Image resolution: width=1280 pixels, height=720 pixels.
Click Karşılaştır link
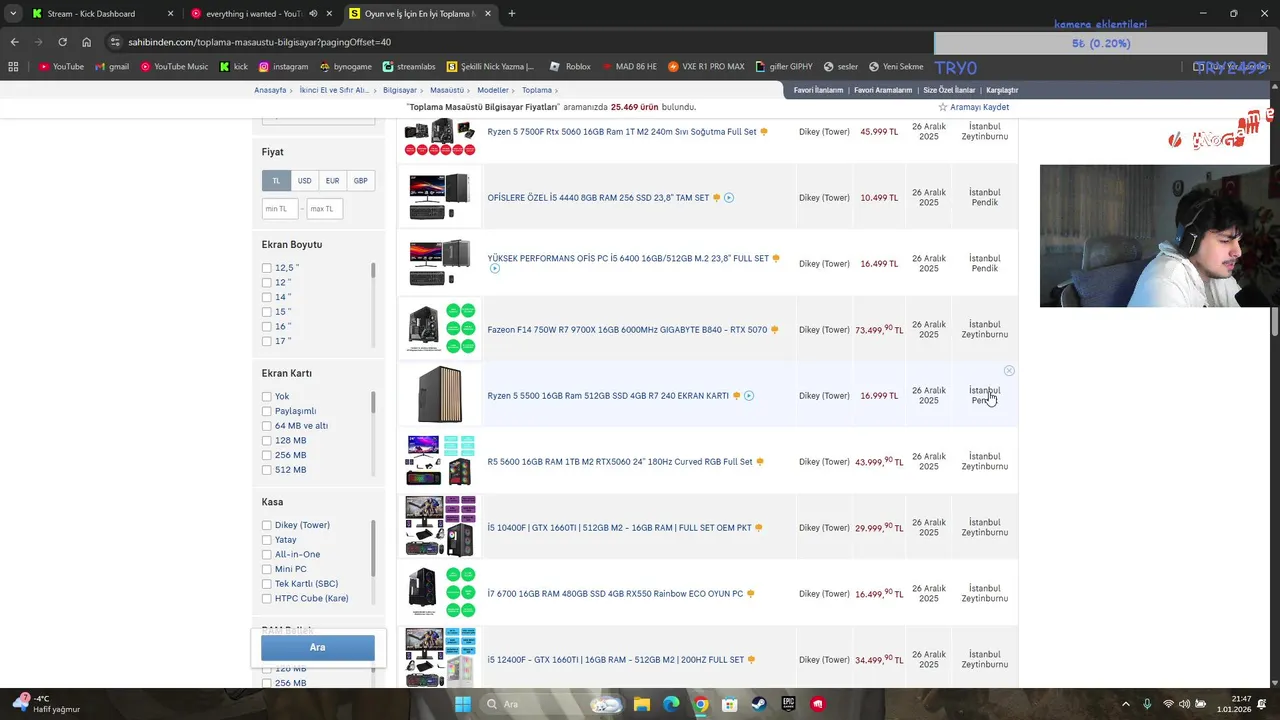[1002, 90]
